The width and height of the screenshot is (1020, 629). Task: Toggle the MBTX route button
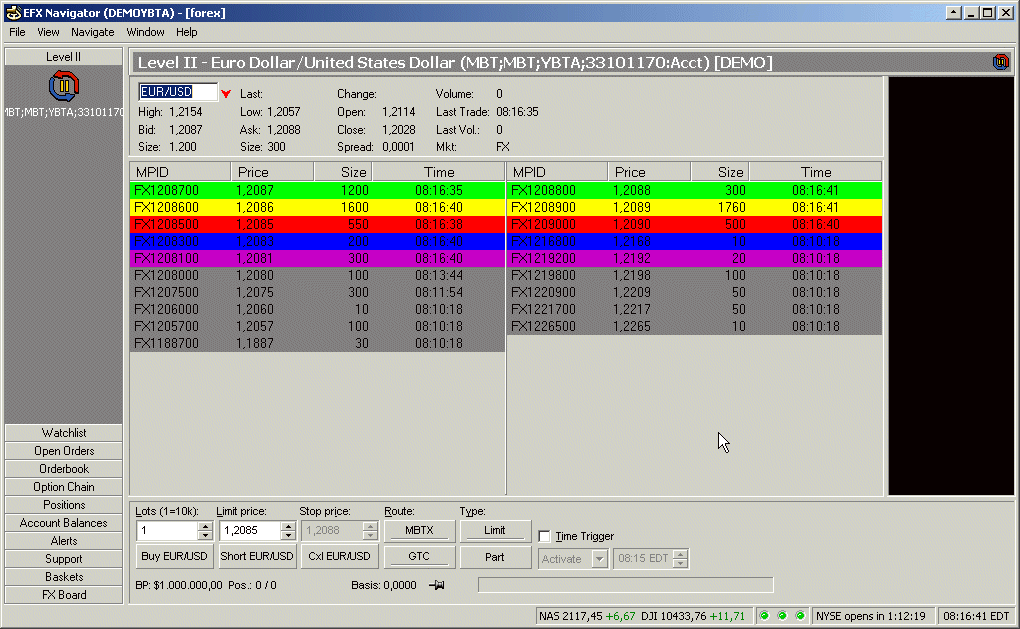(419, 531)
